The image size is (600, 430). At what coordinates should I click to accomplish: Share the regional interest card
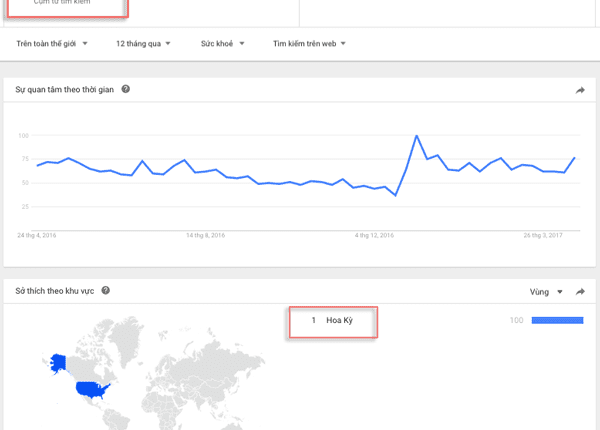[x=580, y=292]
